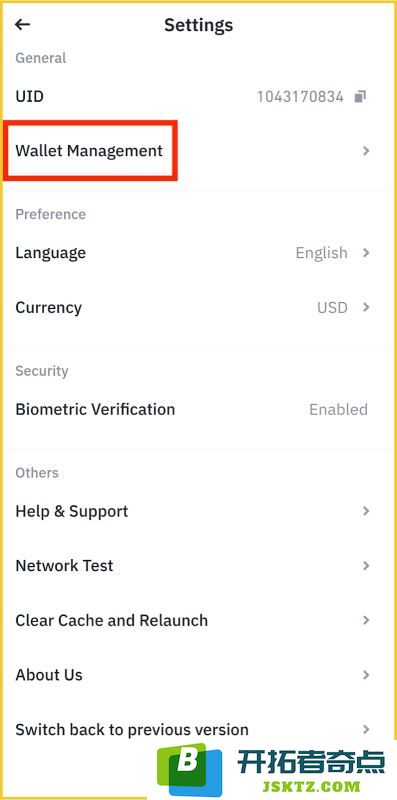Click the Help & Support chevron
Viewport: 397px width, 800px height.
coord(365,511)
